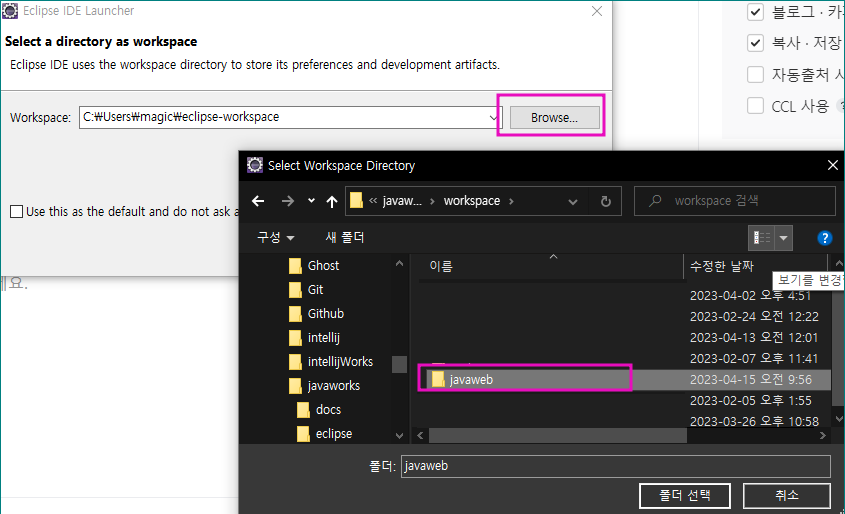Click the date 2023-04-02 오후 4:51 row
Viewport: 845px width, 514px height.
tap(750, 296)
